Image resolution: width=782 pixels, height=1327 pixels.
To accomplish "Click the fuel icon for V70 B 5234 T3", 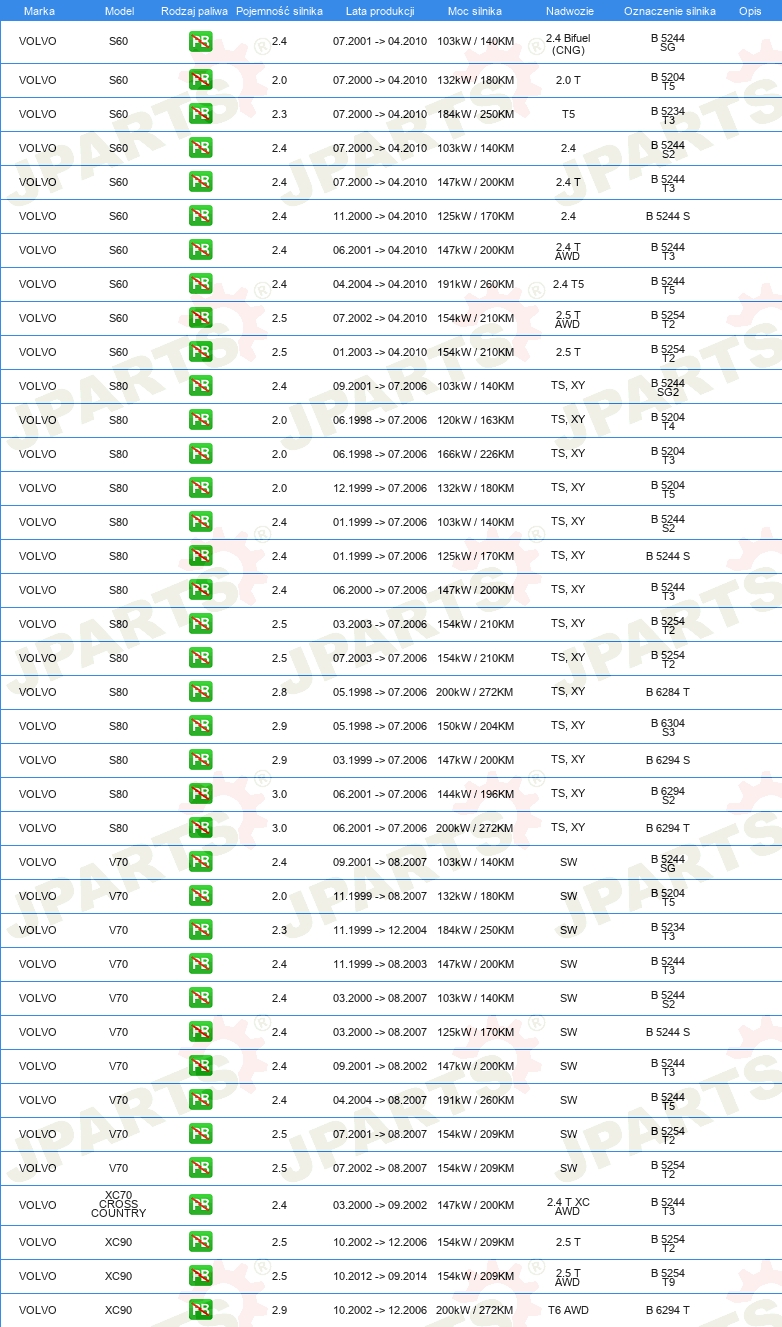I will (200, 930).
